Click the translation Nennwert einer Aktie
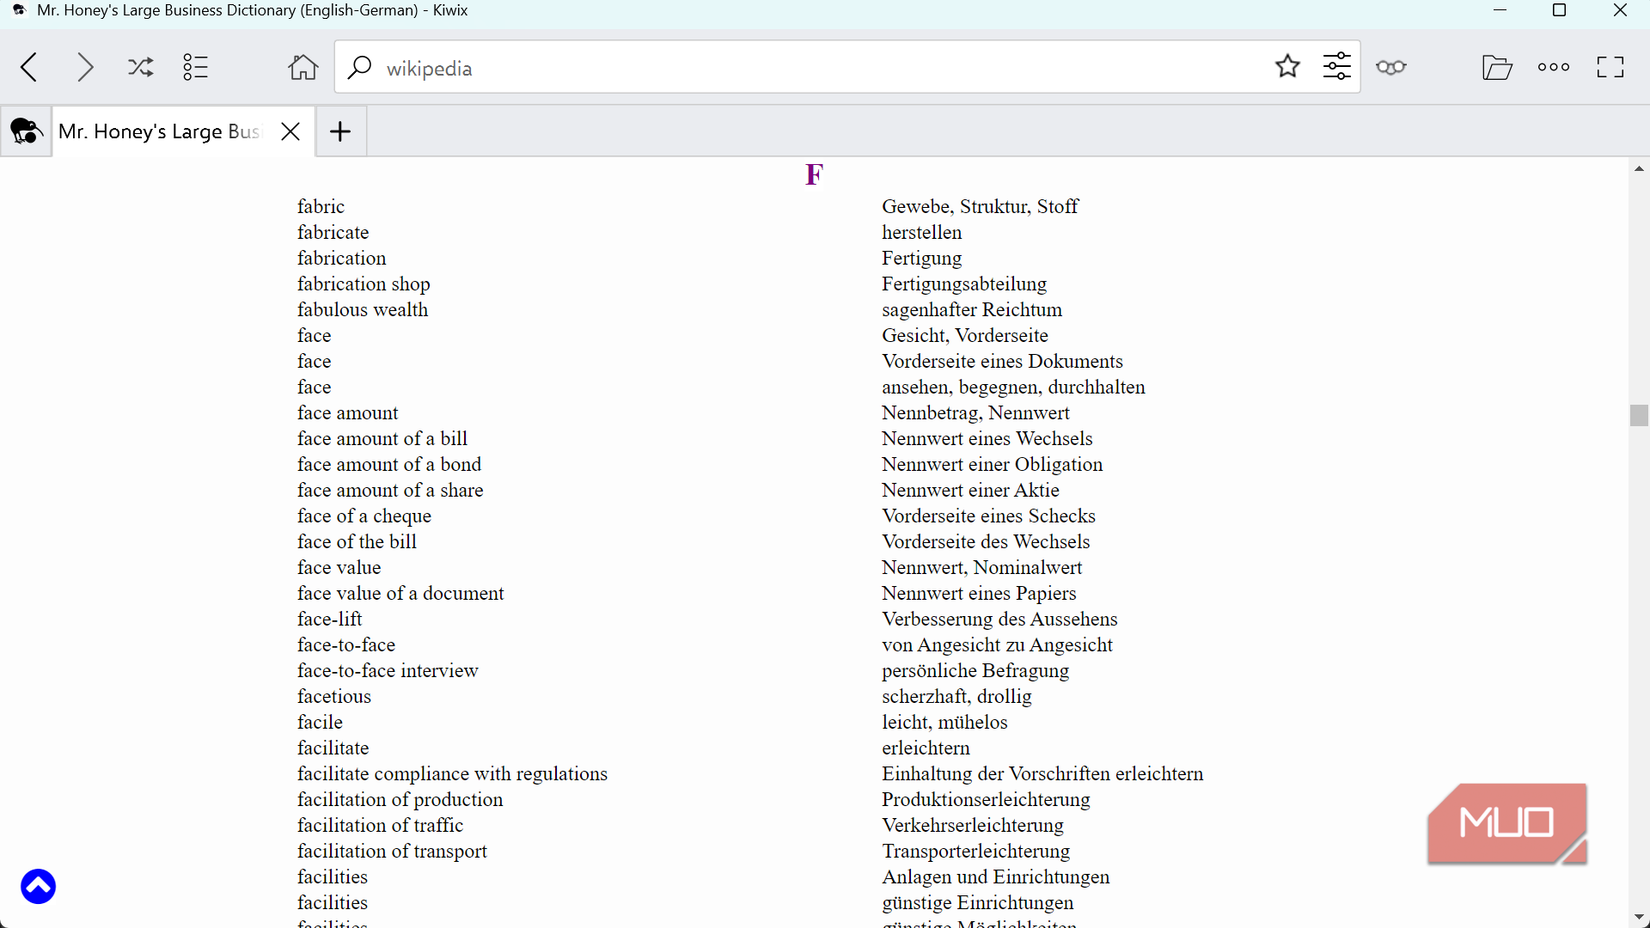The width and height of the screenshot is (1650, 928). click(971, 491)
